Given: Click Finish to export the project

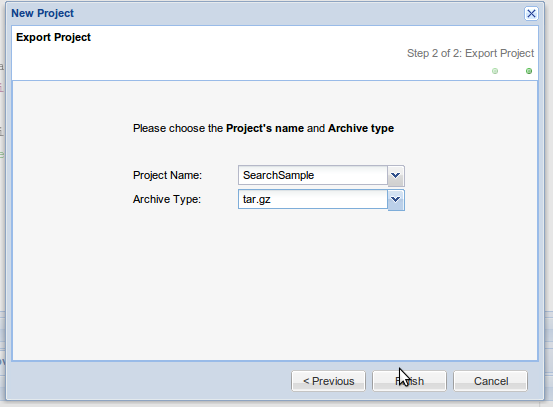Looking at the screenshot, I should click(409, 381).
